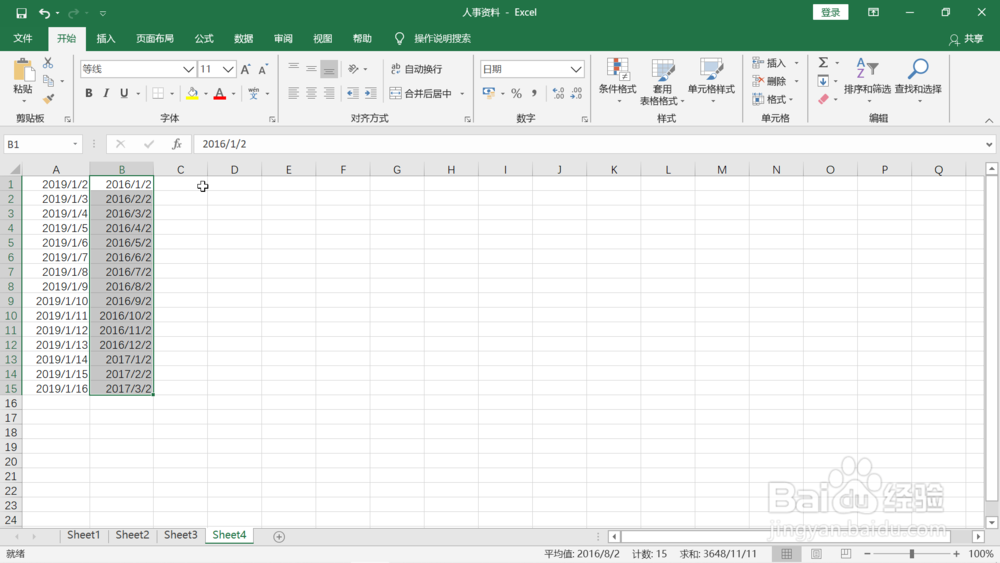Open the File (文件) tab
This screenshot has height=563, width=1000.
[x=23, y=39]
